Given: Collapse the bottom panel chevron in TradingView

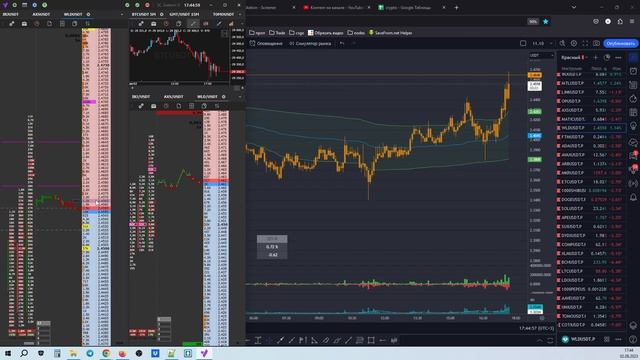Looking at the screenshot, I should 540,340.
